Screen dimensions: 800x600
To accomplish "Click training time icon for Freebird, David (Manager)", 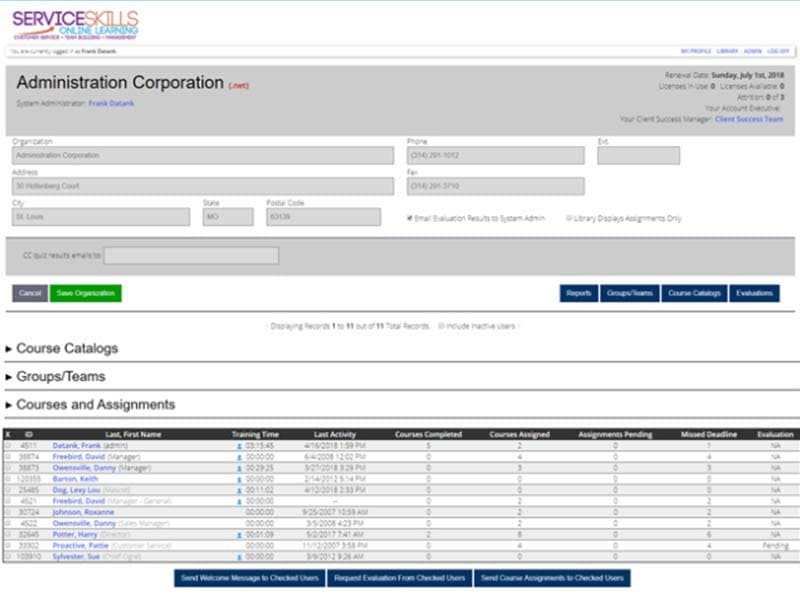I will (239, 456).
